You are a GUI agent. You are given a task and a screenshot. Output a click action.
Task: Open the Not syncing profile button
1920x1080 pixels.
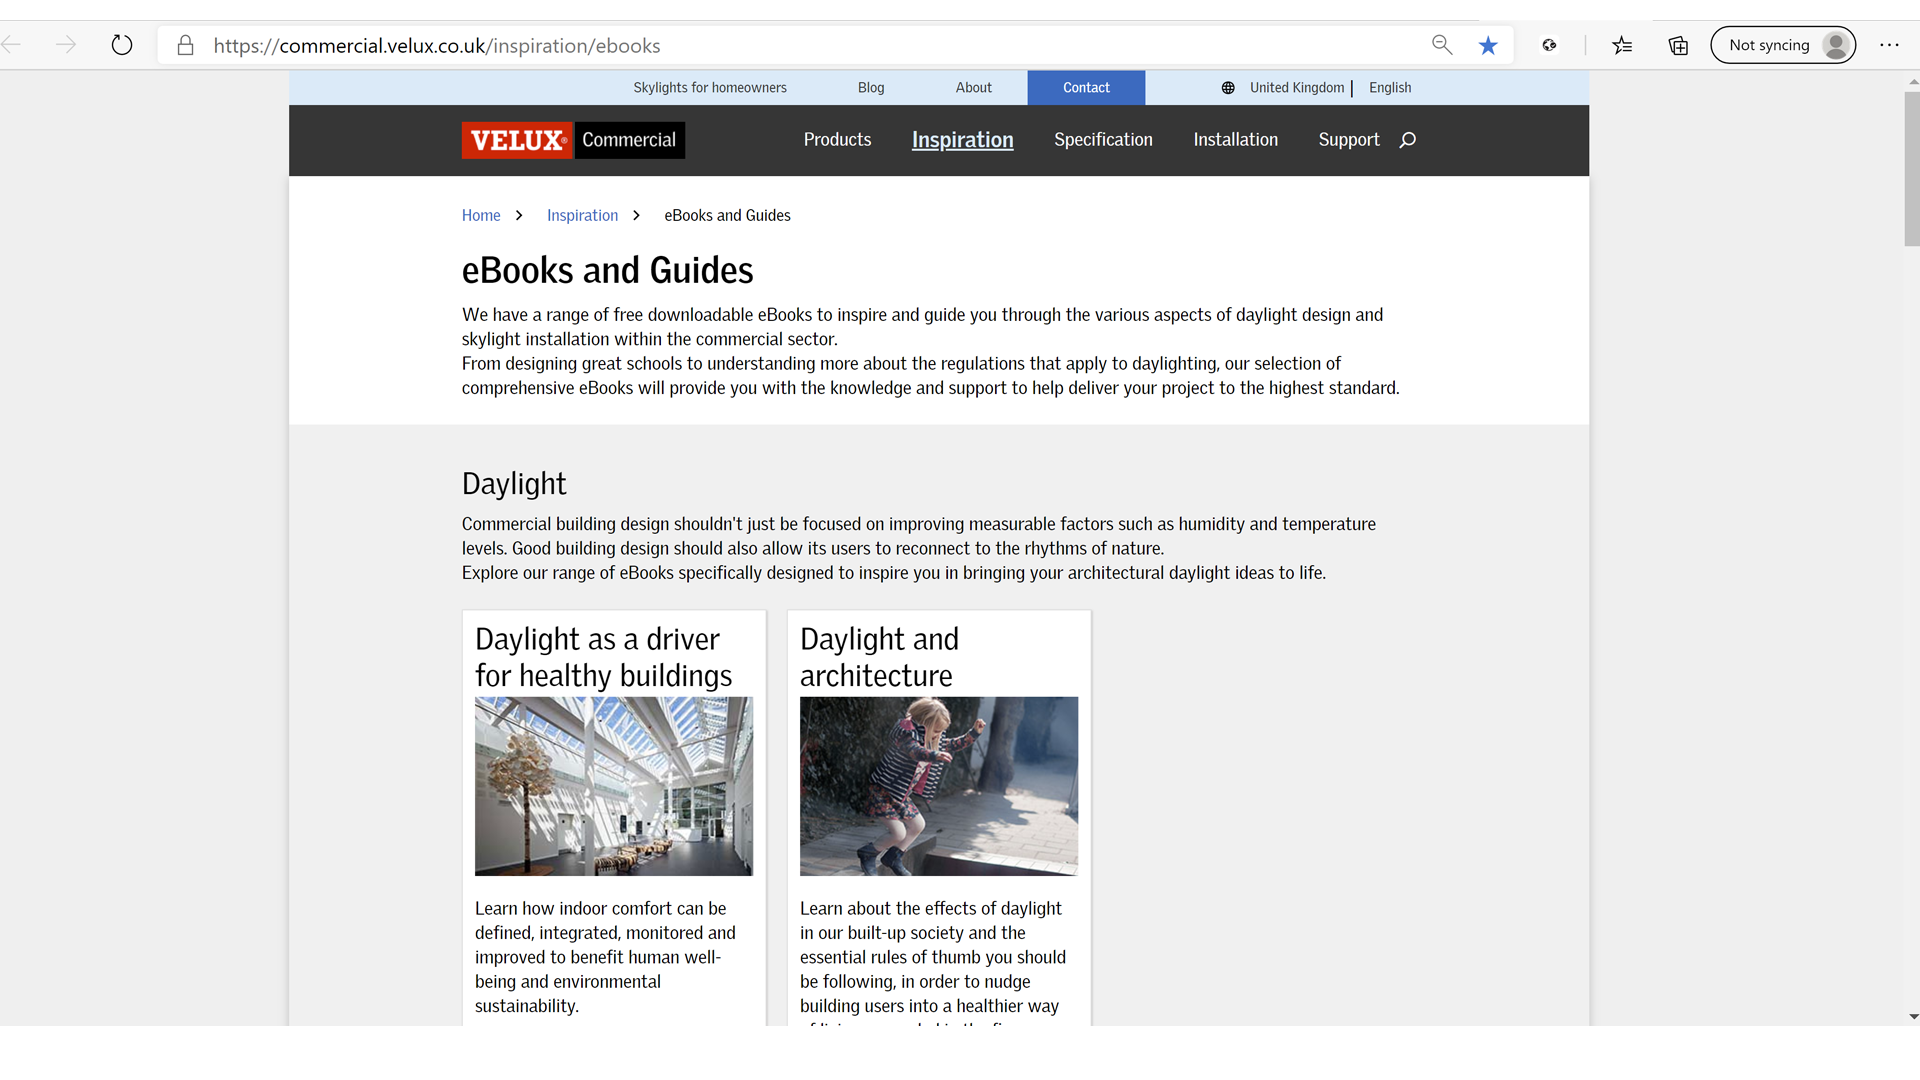coord(1783,45)
